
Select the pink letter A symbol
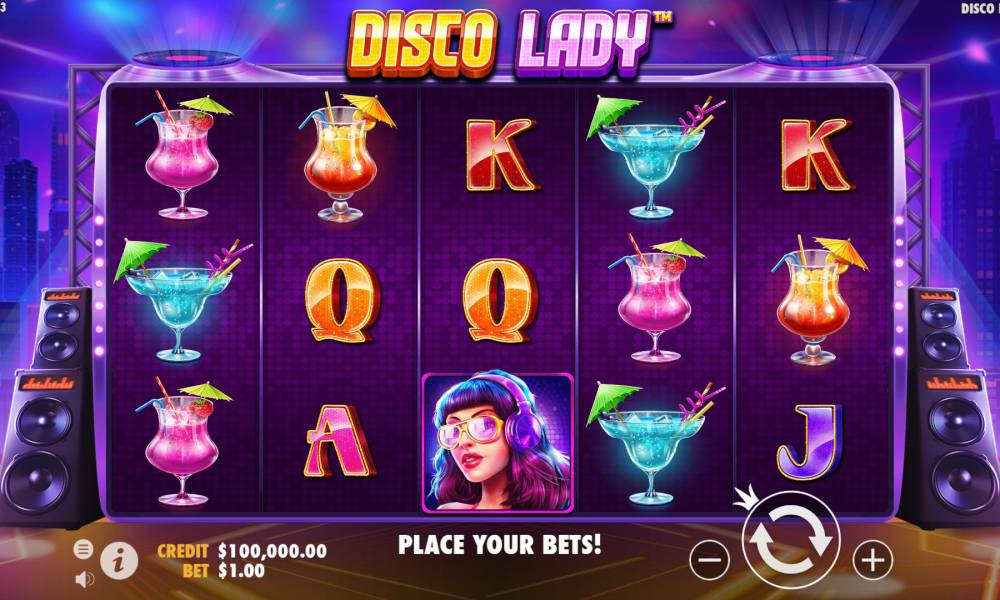pyautogui.click(x=337, y=441)
